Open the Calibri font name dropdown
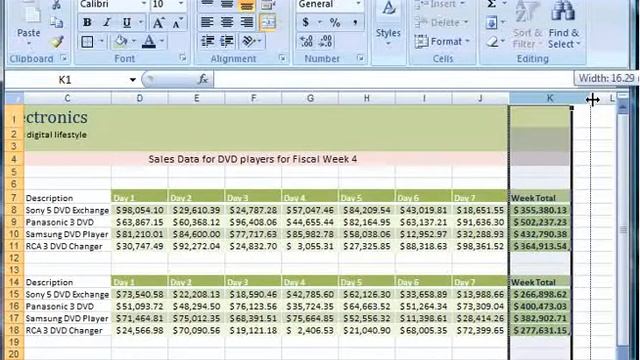The height and width of the screenshot is (360, 640). pos(143,4)
